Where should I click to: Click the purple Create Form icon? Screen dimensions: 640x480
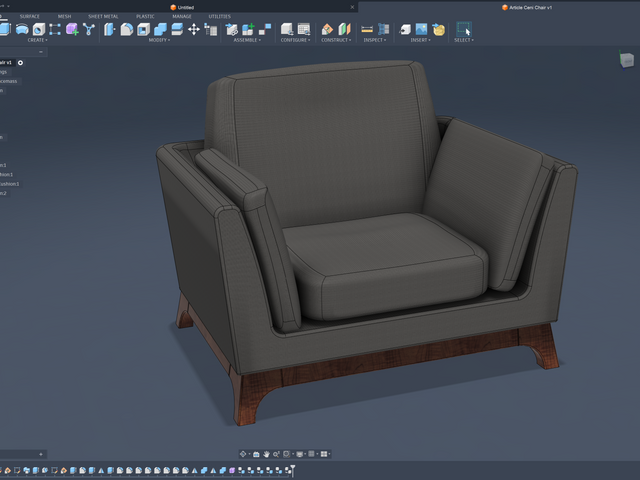(72, 29)
